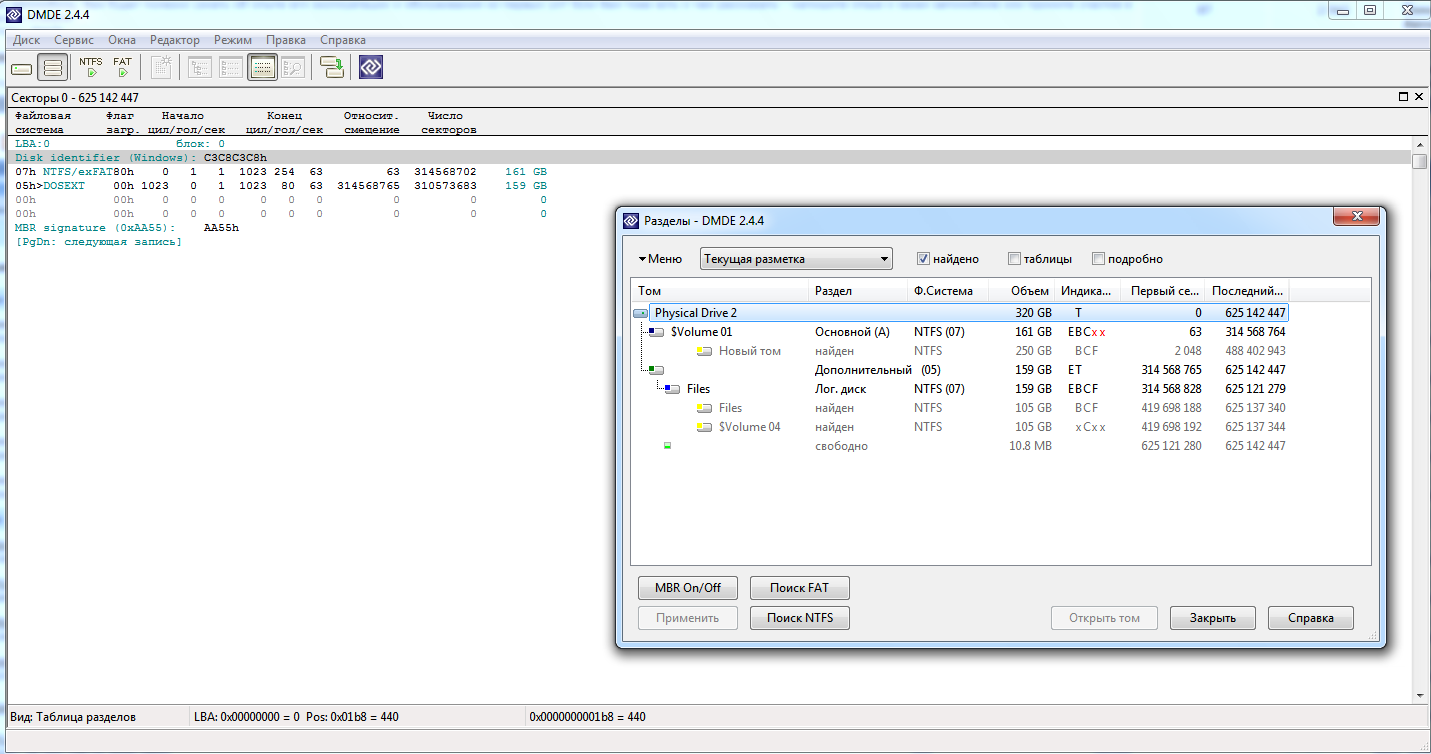Open the Сервис menu
The width and height of the screenshot is (1431, 754).
point(74,40)
